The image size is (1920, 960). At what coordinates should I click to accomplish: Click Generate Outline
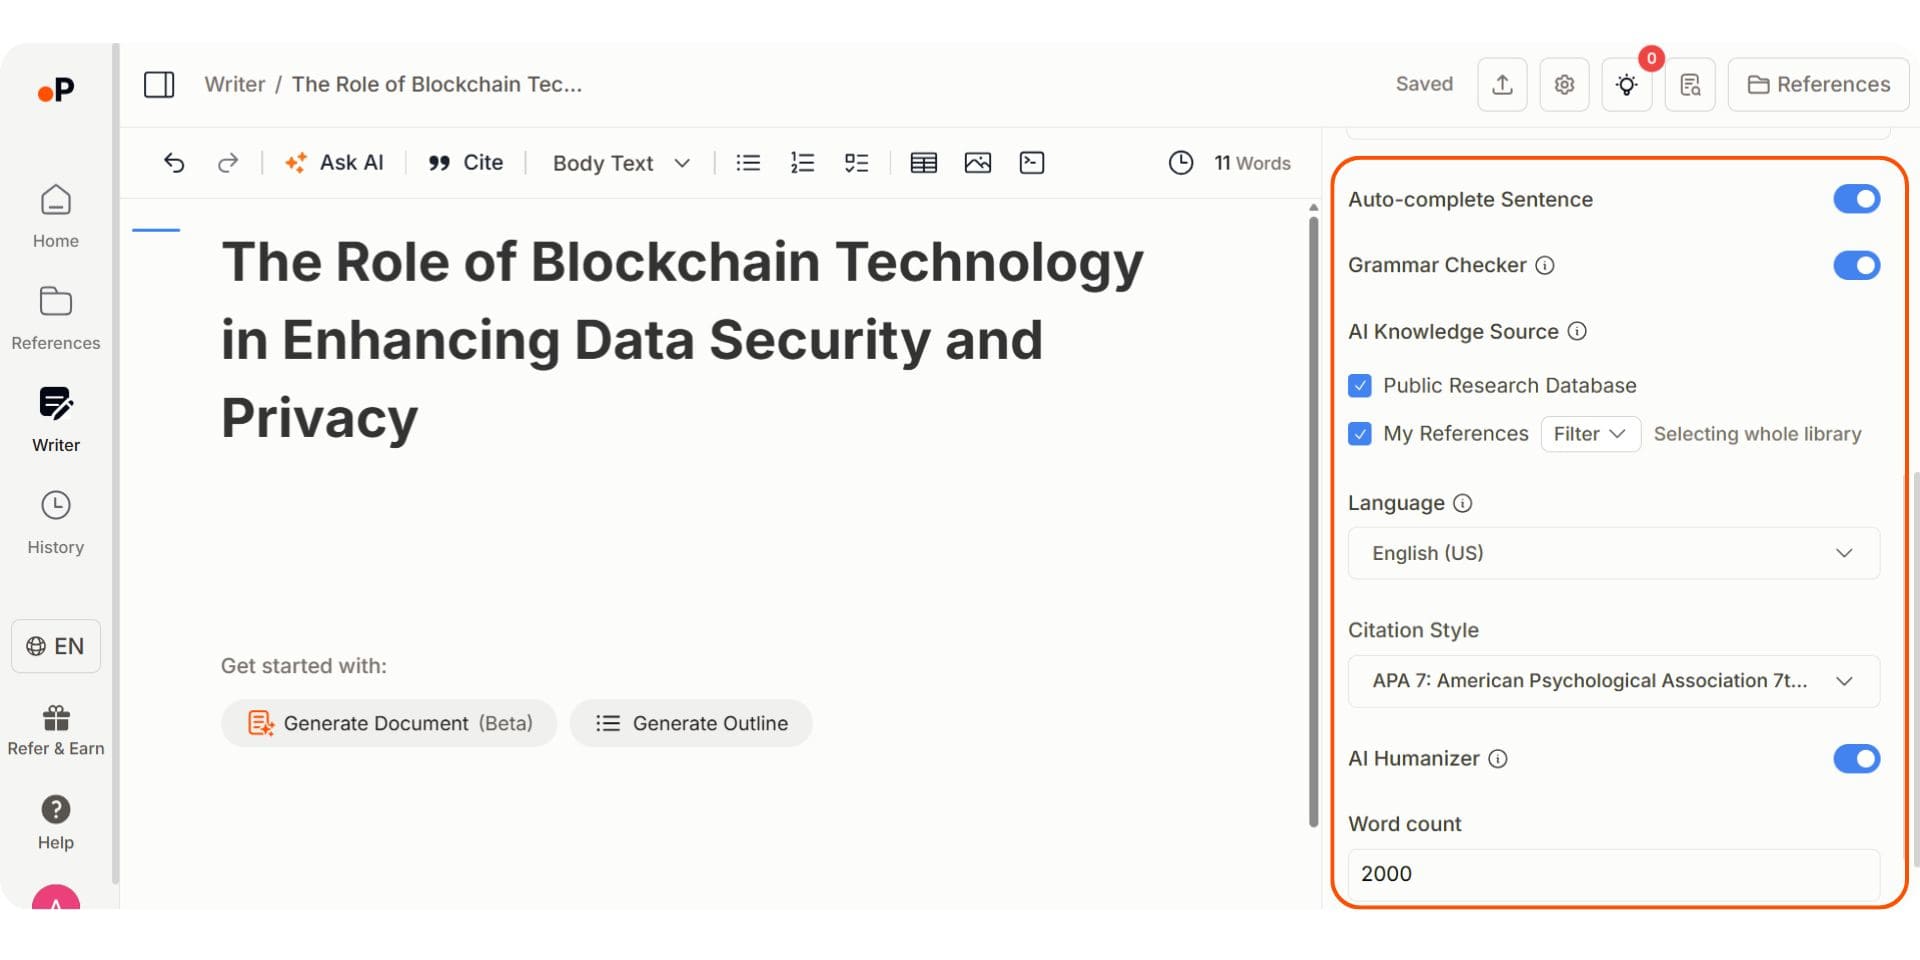(x=691, y=723)
